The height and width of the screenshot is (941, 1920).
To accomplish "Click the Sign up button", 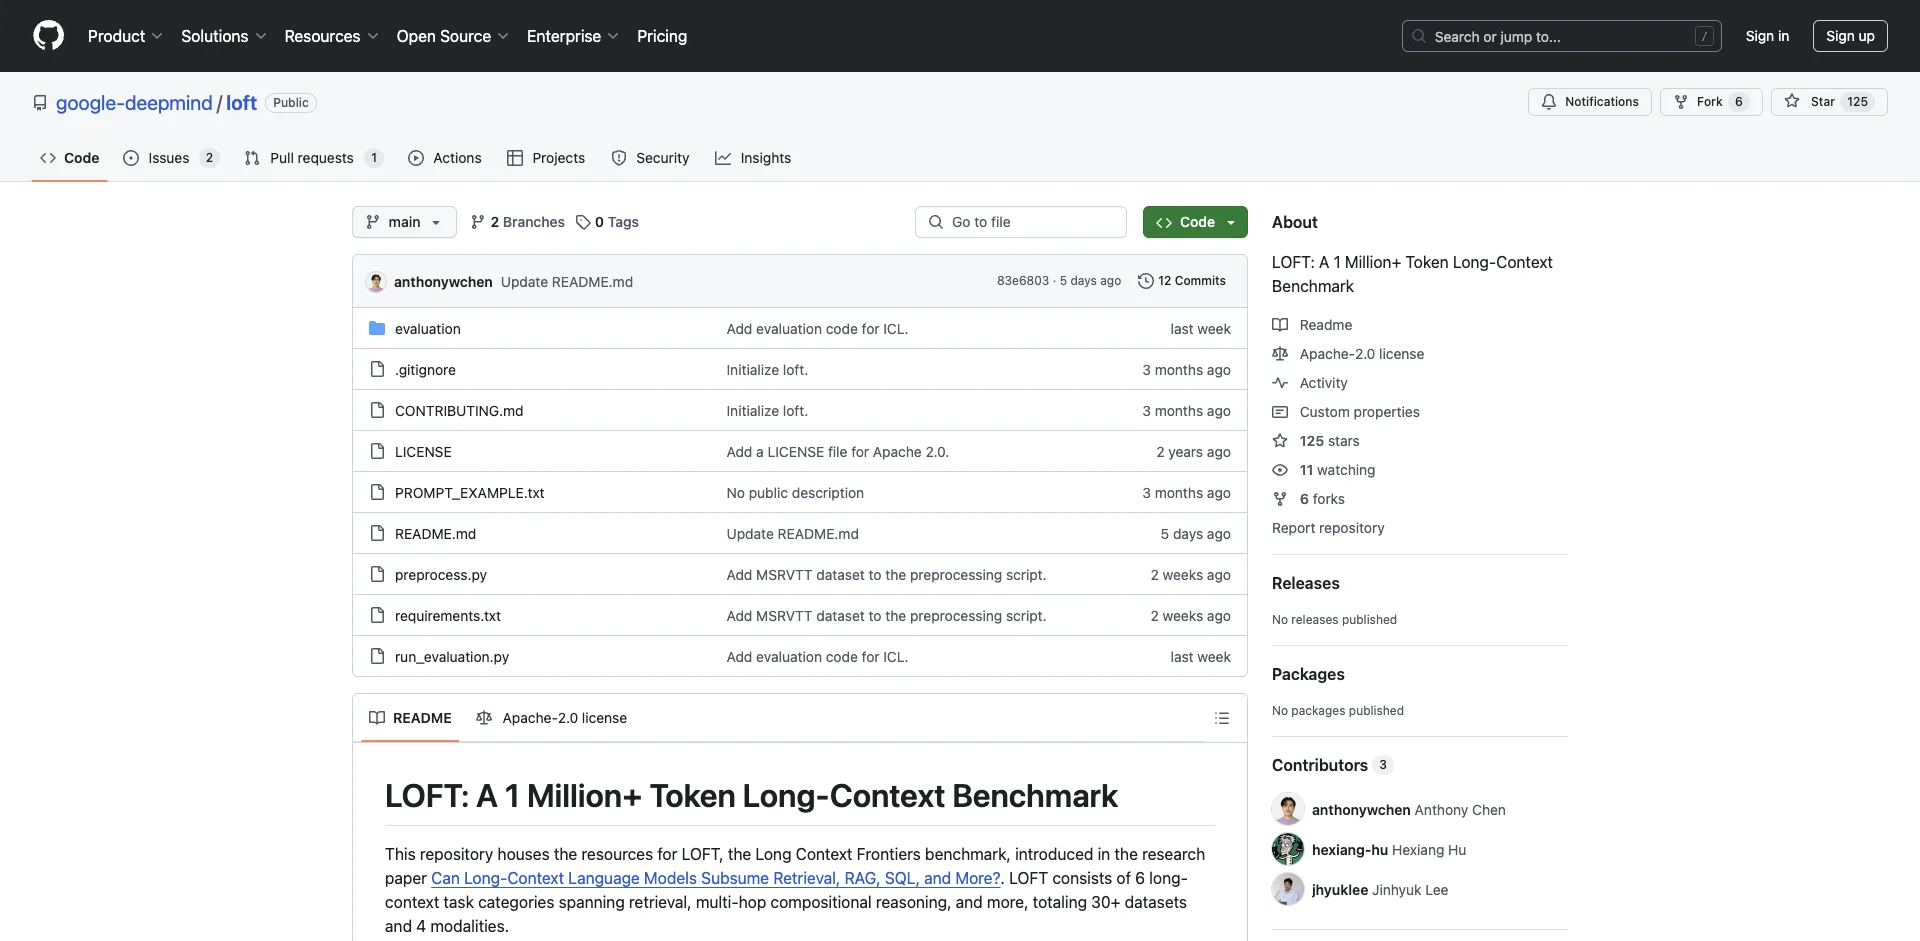I will pos(1850,36).
